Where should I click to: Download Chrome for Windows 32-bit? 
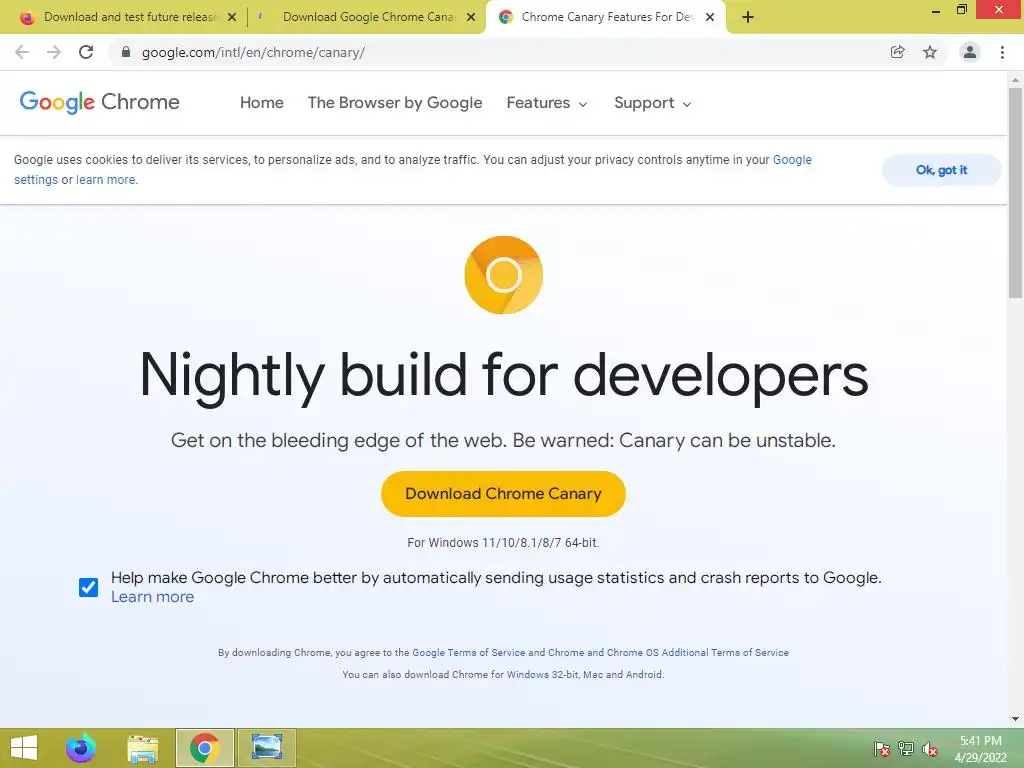pos(543,675)
